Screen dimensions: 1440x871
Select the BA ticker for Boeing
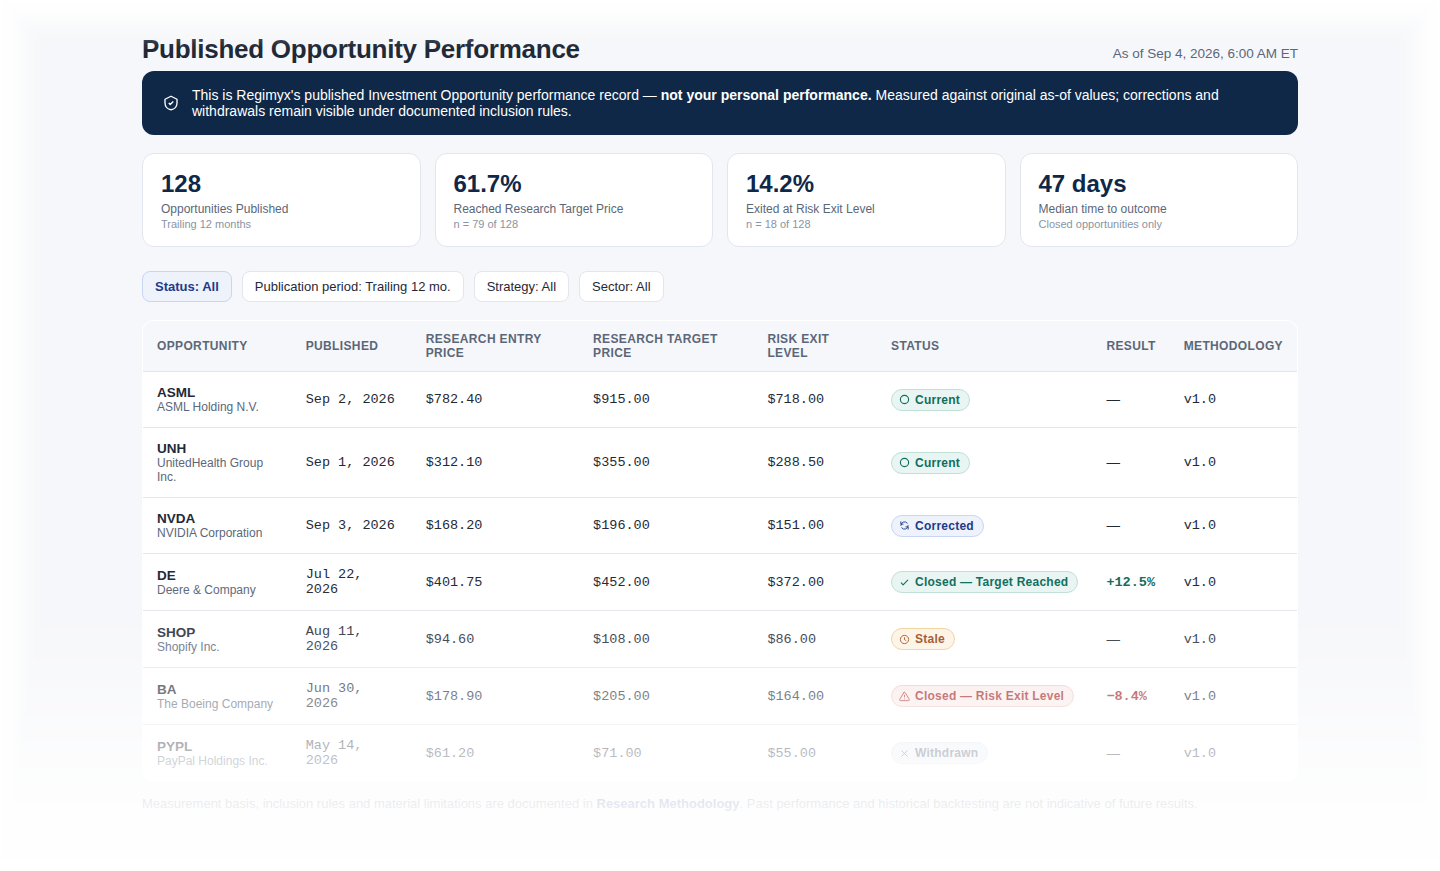coord(166,690)
